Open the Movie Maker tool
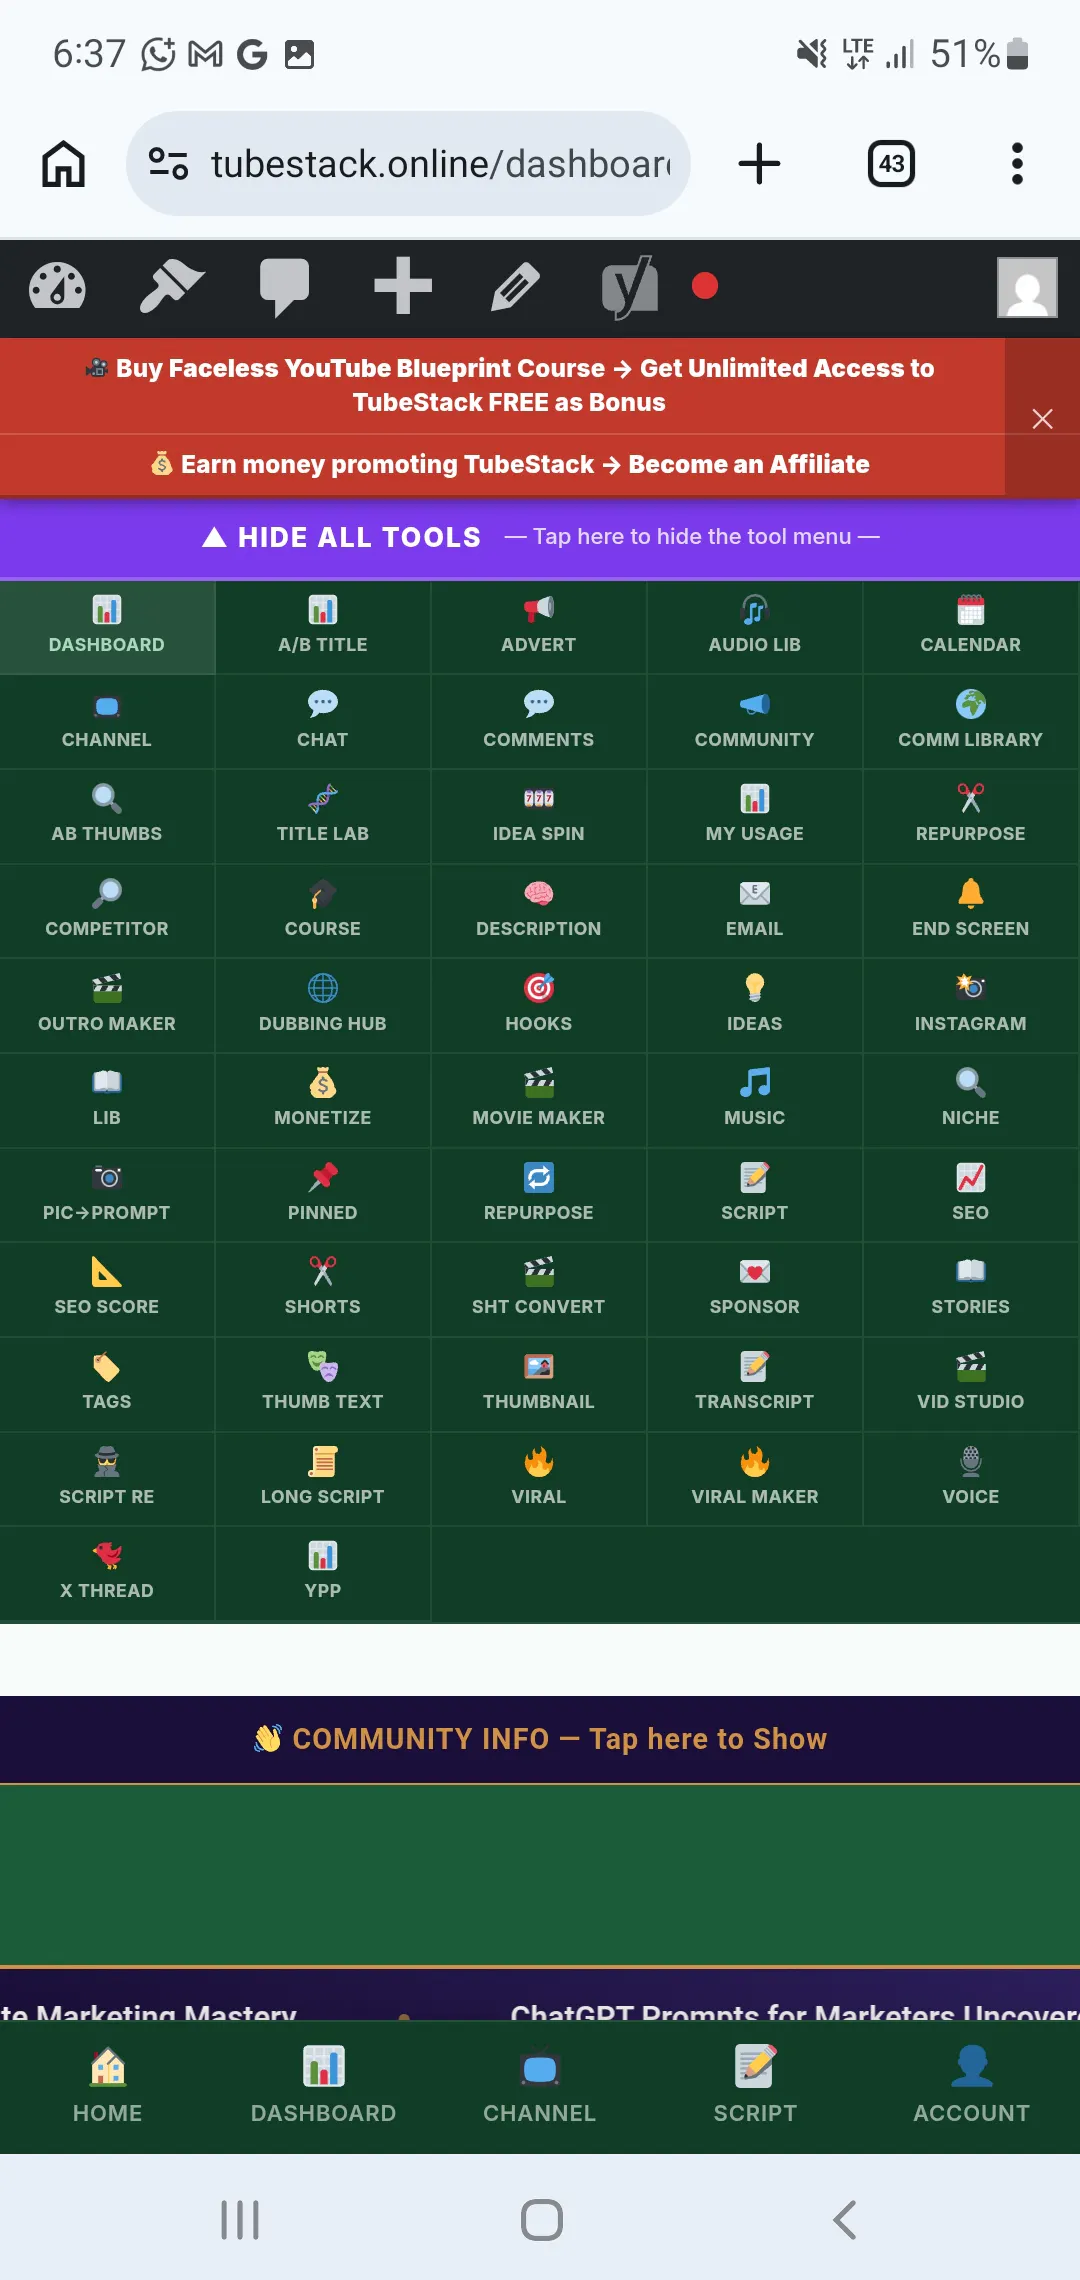The height and width of the screenshot is (2280, 1080). 539,1100
